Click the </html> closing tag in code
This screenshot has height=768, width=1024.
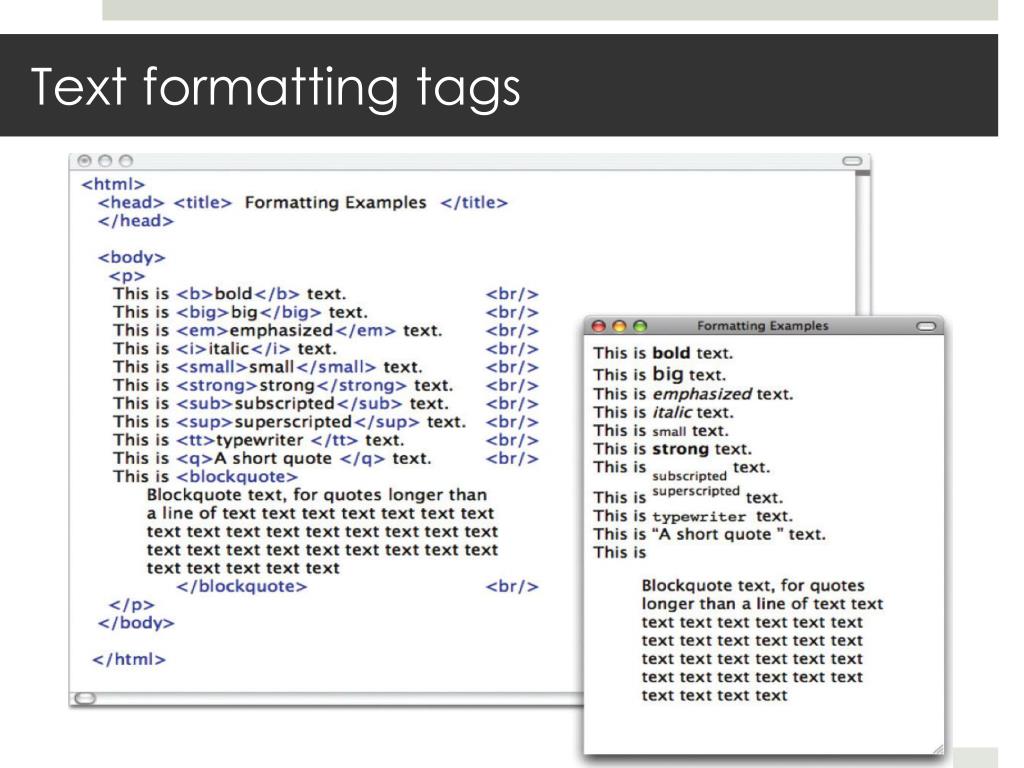pos(129,660)
